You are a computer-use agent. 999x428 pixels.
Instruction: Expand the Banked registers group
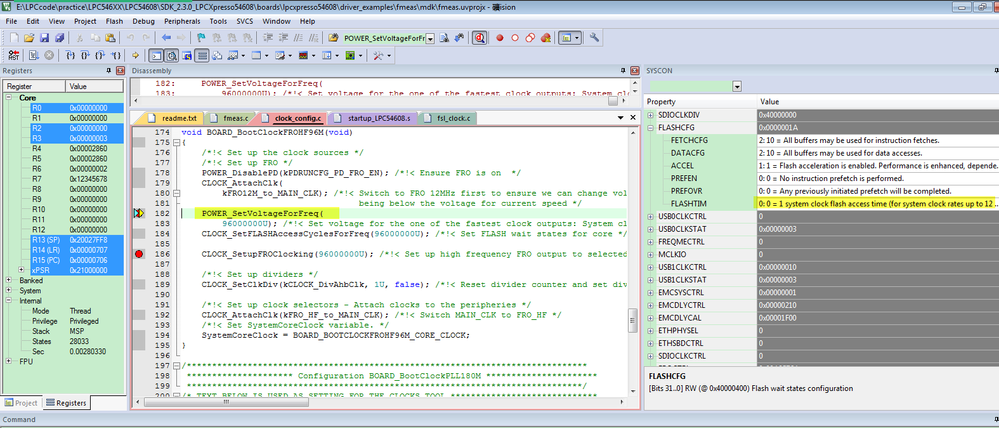point(10,280)
